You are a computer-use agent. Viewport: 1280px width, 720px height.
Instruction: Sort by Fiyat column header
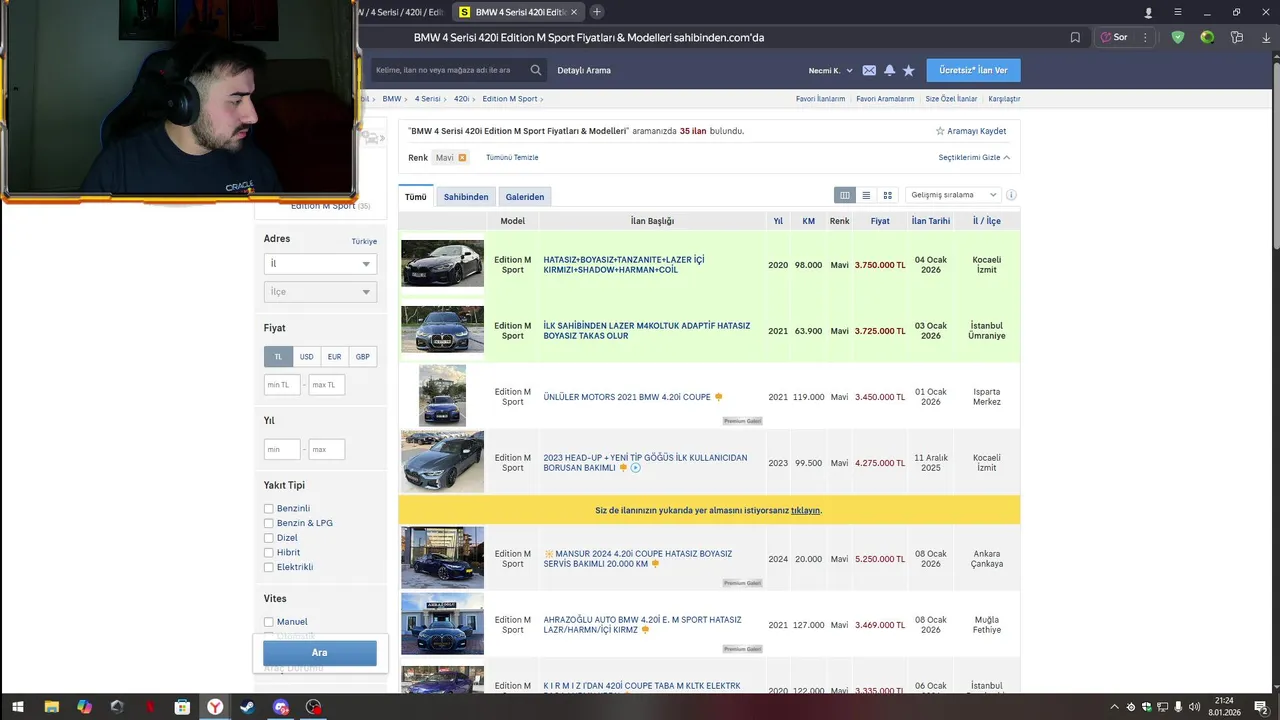coord(880,221)
